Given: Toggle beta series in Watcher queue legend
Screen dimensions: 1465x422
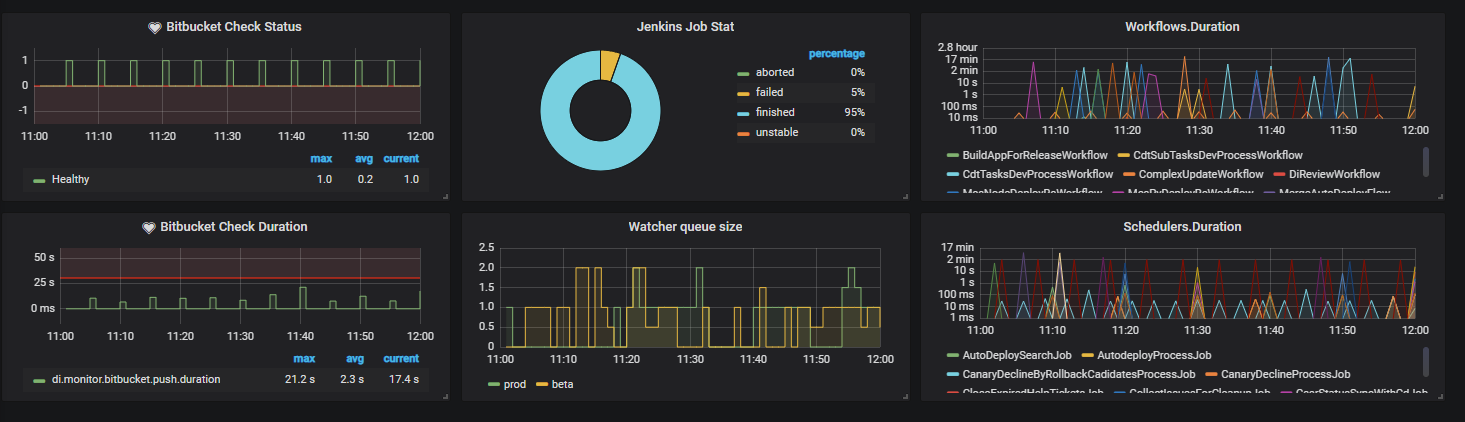Looking at the screenshot, I should tap(562, 384).
